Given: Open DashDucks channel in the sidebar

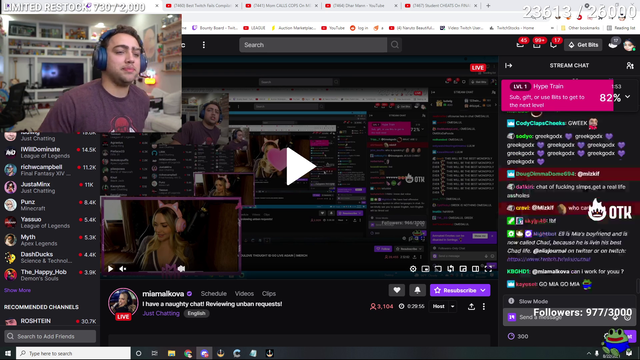Looking at the screenshot, I should coord(50,258).
